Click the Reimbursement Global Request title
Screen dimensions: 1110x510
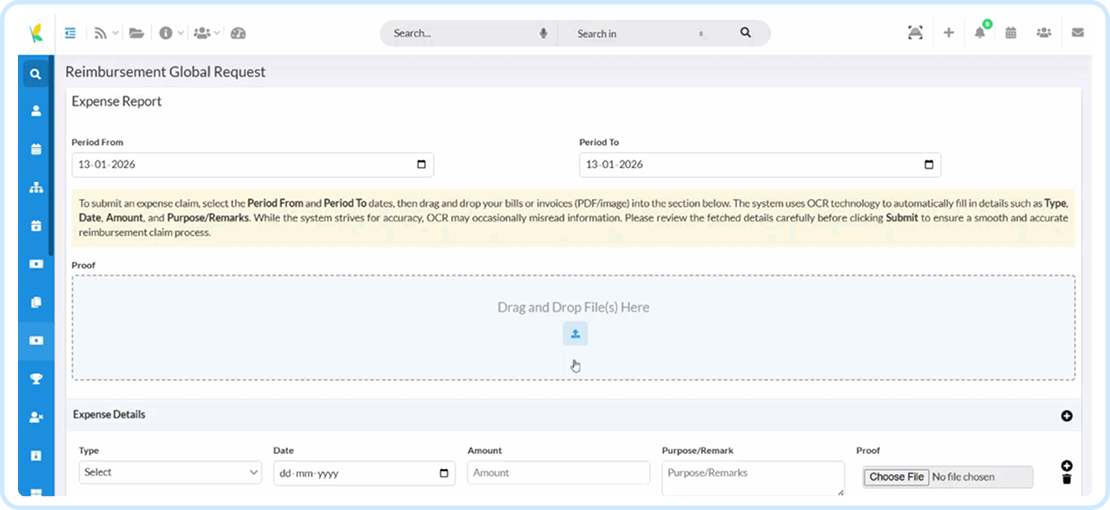pyautogui.click(x=166, y=72)
